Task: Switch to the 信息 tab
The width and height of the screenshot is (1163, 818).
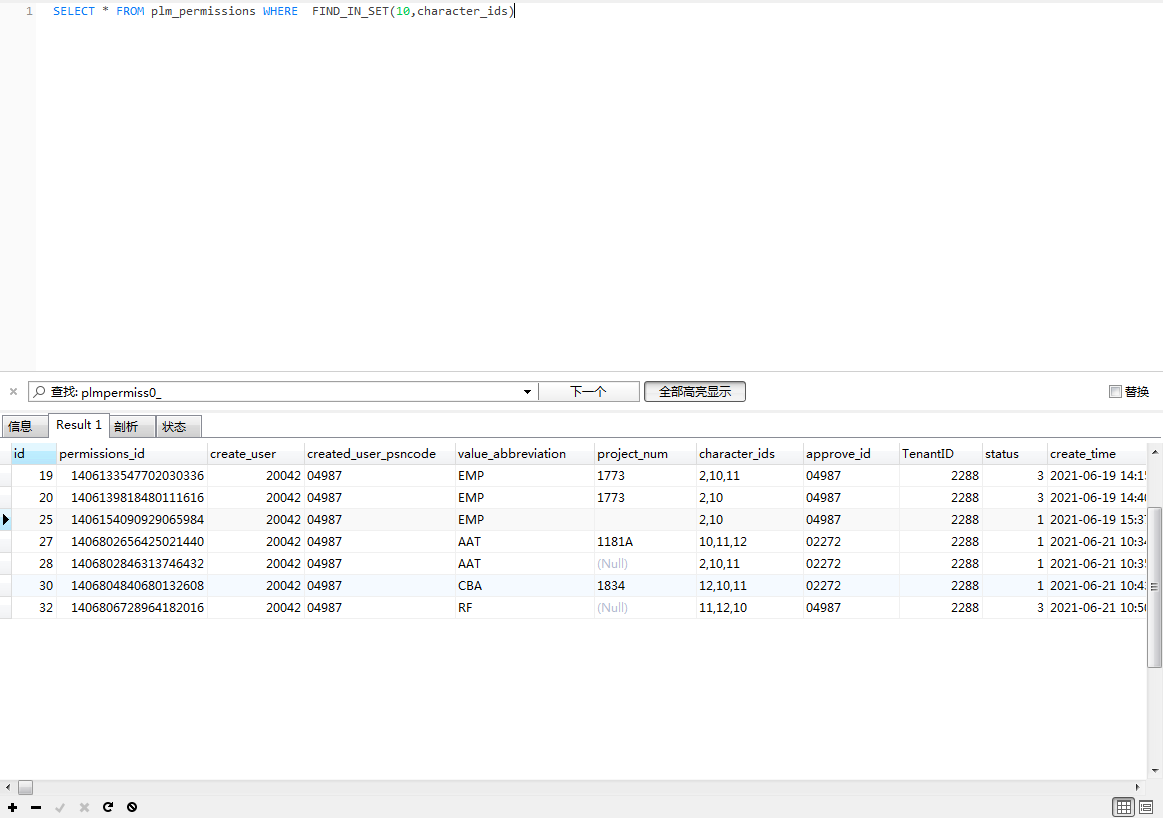Action: 24,426
